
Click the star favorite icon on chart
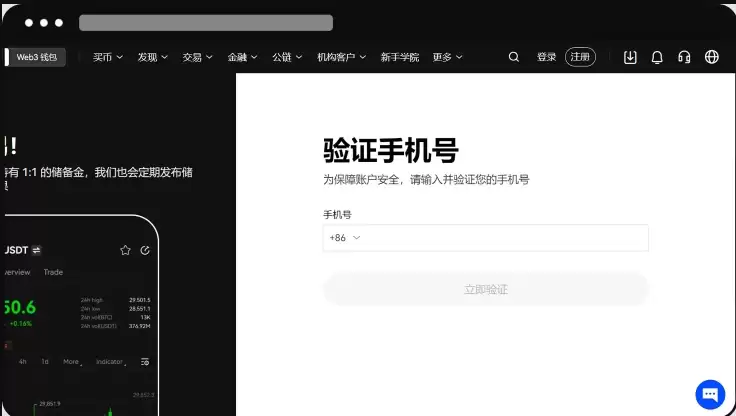click(x=125, y=250)
